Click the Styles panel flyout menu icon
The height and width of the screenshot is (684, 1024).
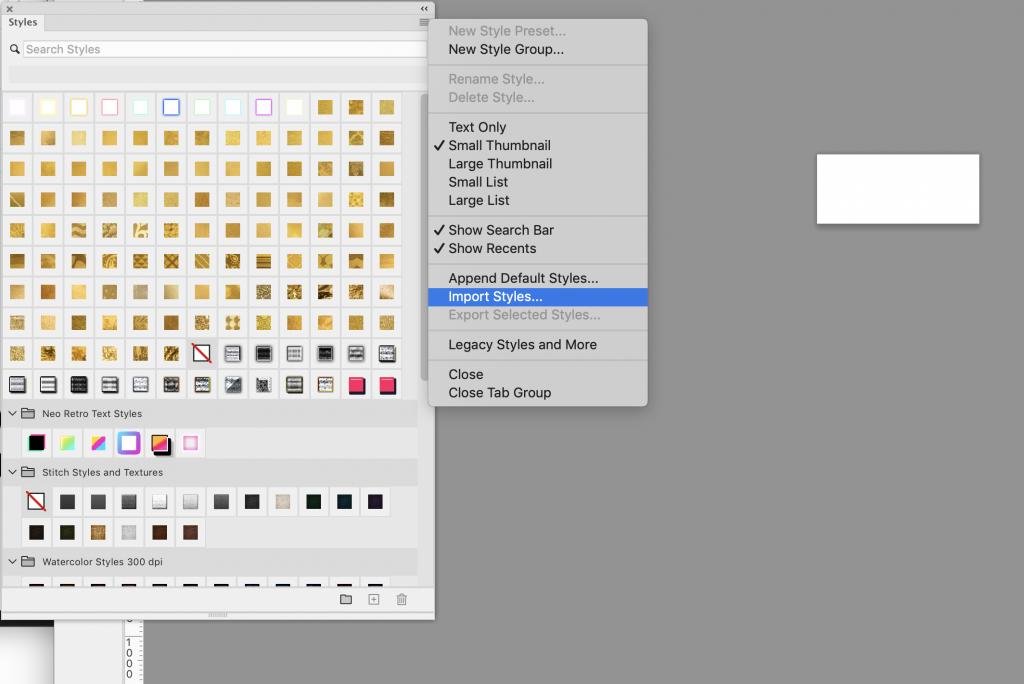pos(424,22)
